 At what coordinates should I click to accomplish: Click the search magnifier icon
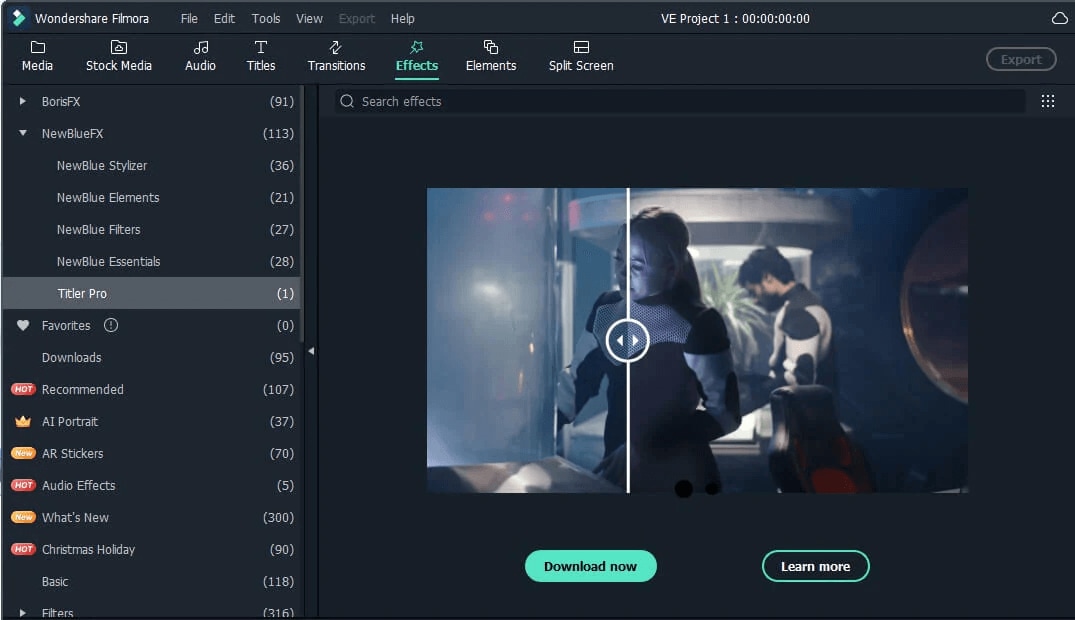pos(347,102)
